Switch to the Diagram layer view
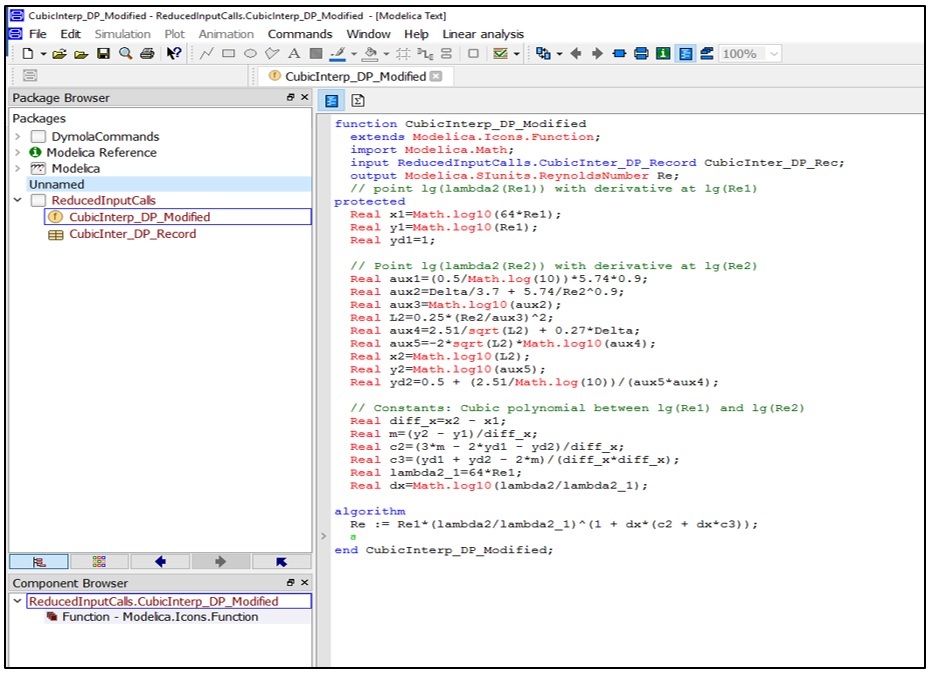 [641, 54]
